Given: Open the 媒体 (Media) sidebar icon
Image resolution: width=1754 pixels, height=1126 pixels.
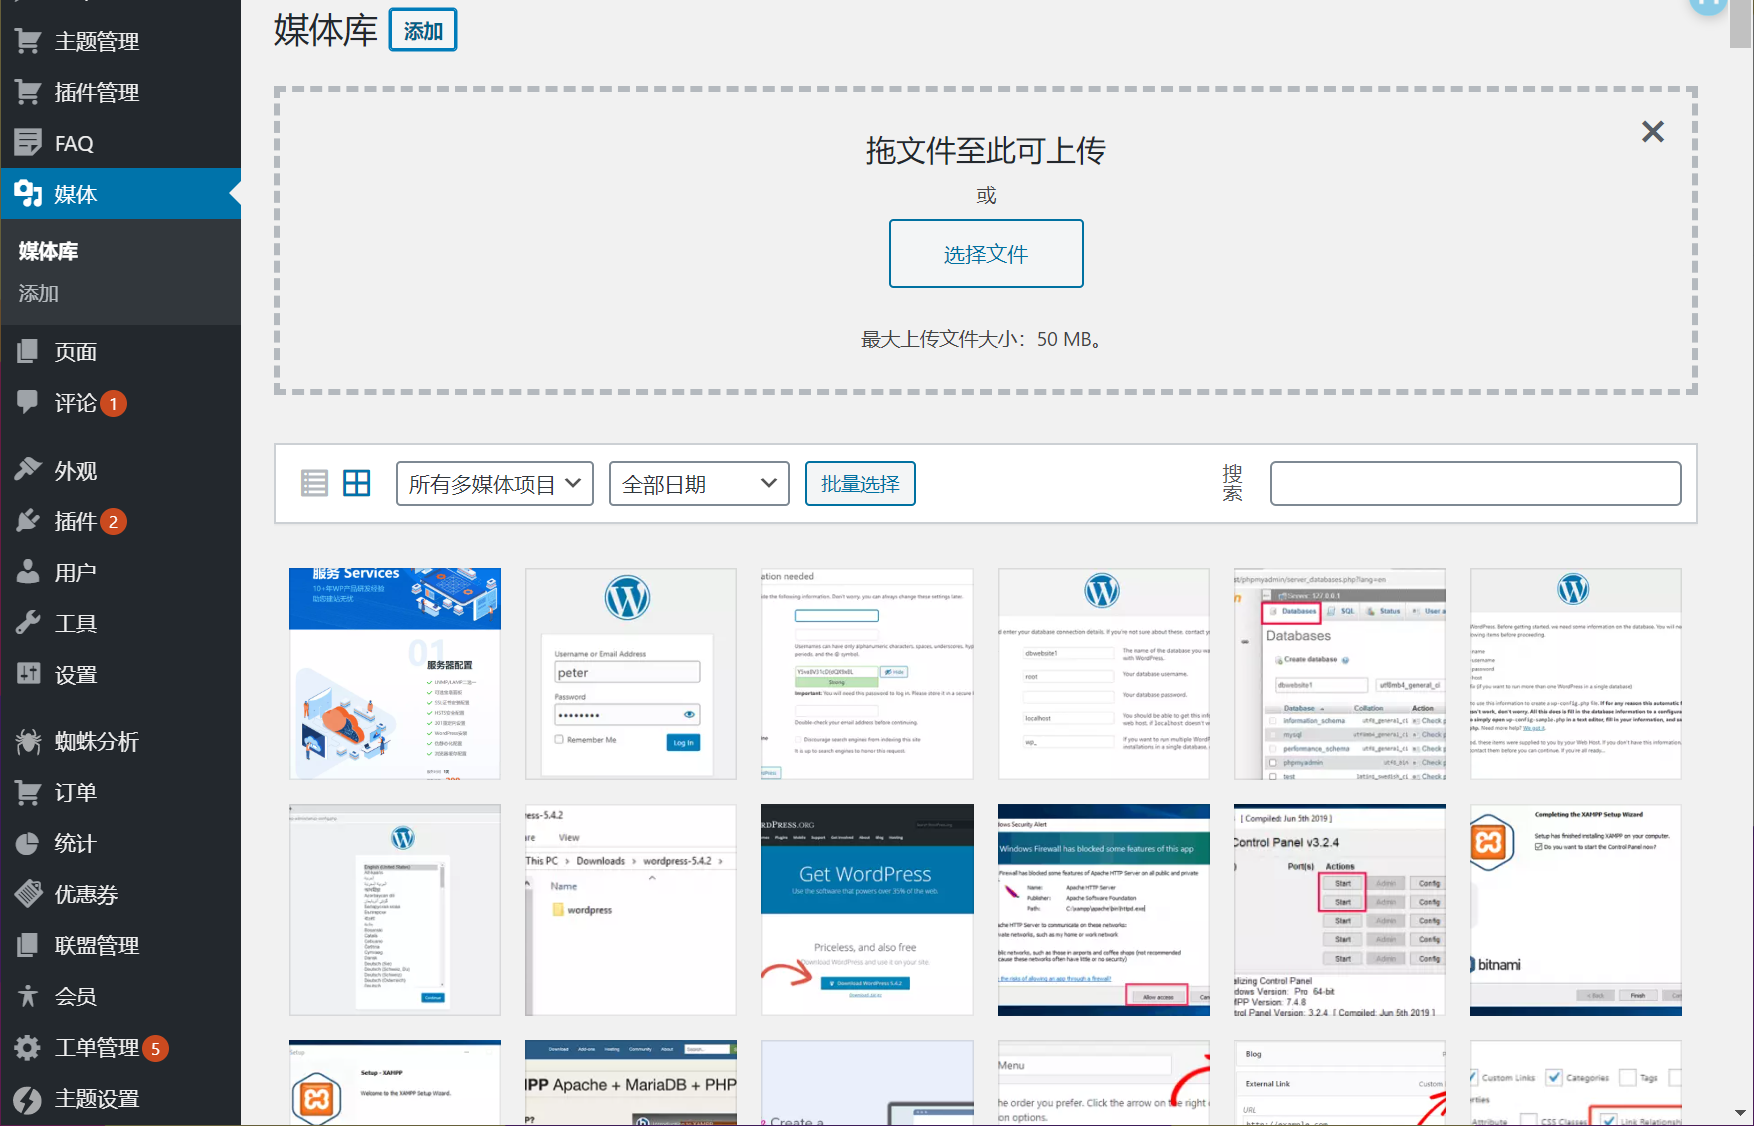Looking at the screenshot, I should coord(75,193).
